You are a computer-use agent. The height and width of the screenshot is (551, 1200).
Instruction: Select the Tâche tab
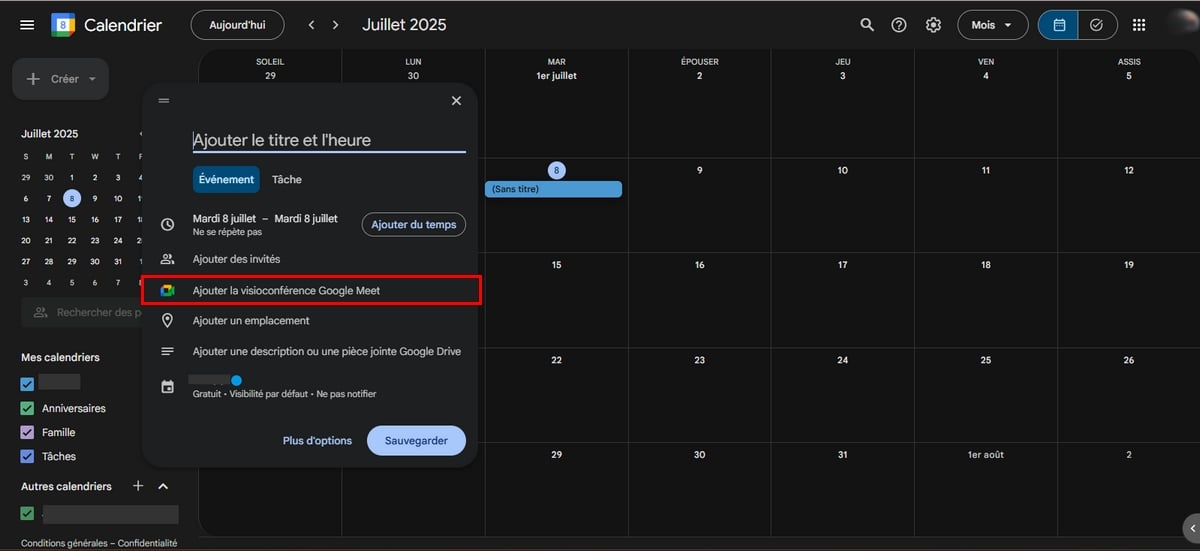point(286,179)
